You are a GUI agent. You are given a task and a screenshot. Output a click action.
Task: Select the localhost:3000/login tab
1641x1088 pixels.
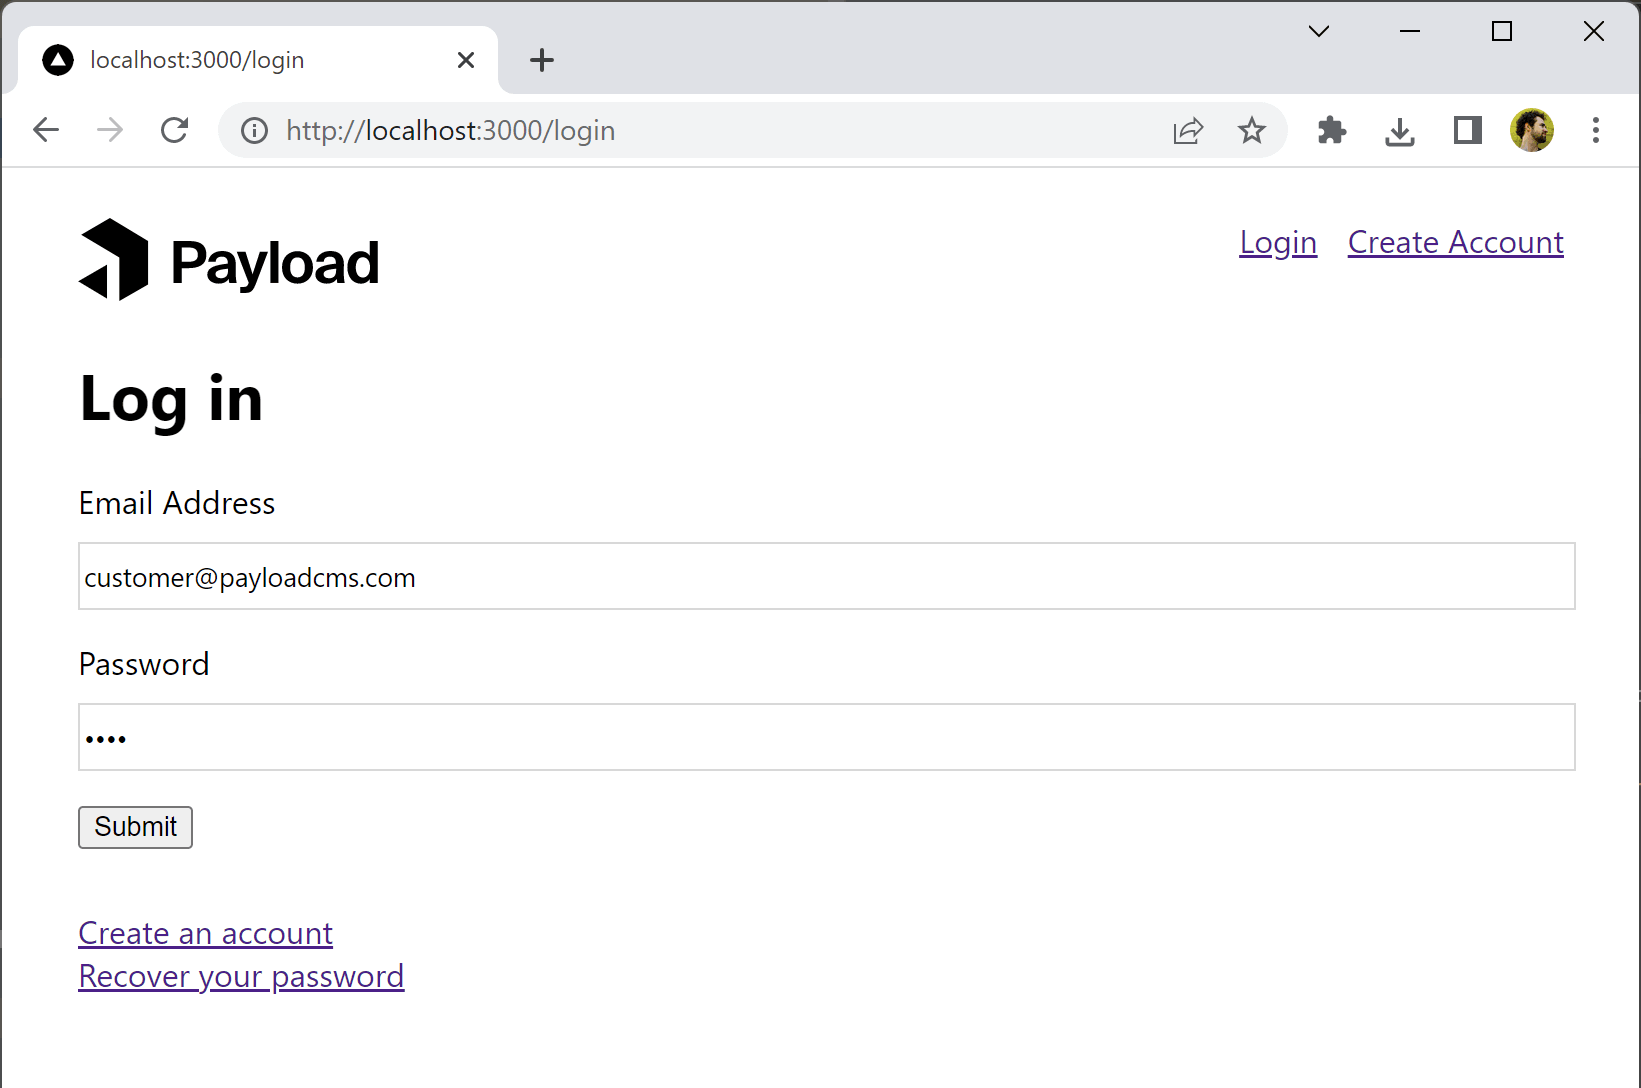258,60
